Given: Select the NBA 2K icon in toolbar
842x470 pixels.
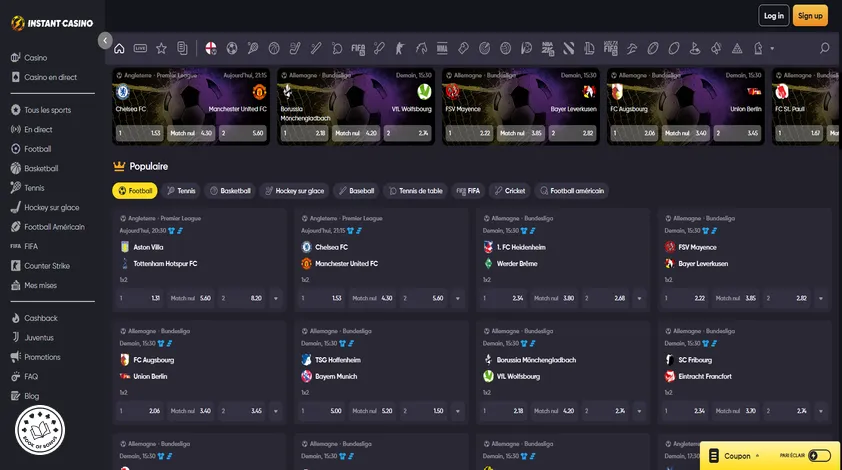Looking at the screenshot, I should pos(547,48).
